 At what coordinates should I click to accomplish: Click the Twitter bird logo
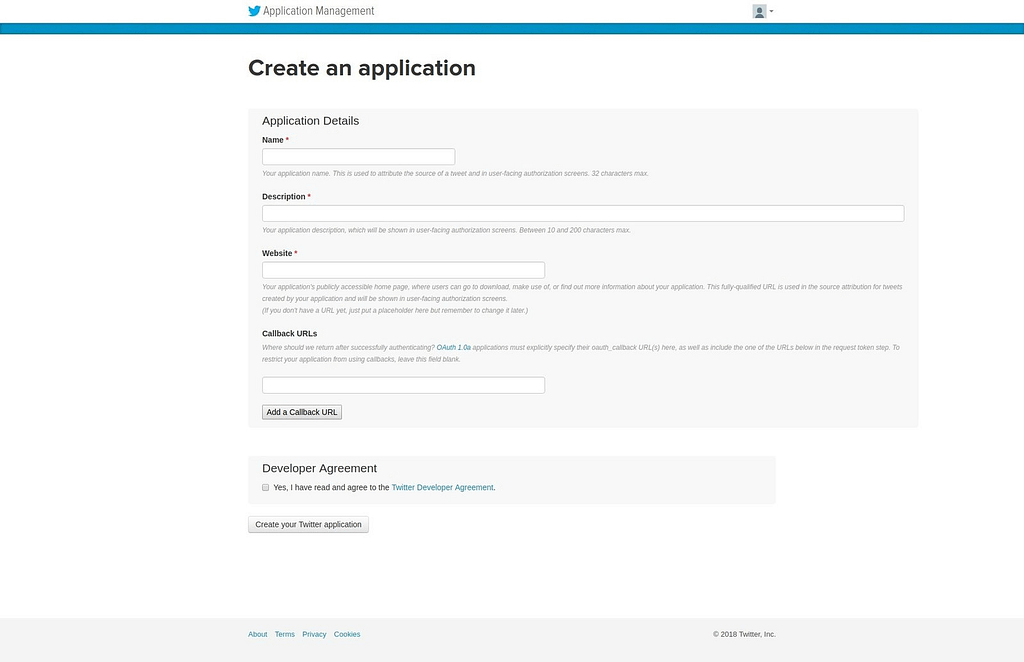(254, 11)
